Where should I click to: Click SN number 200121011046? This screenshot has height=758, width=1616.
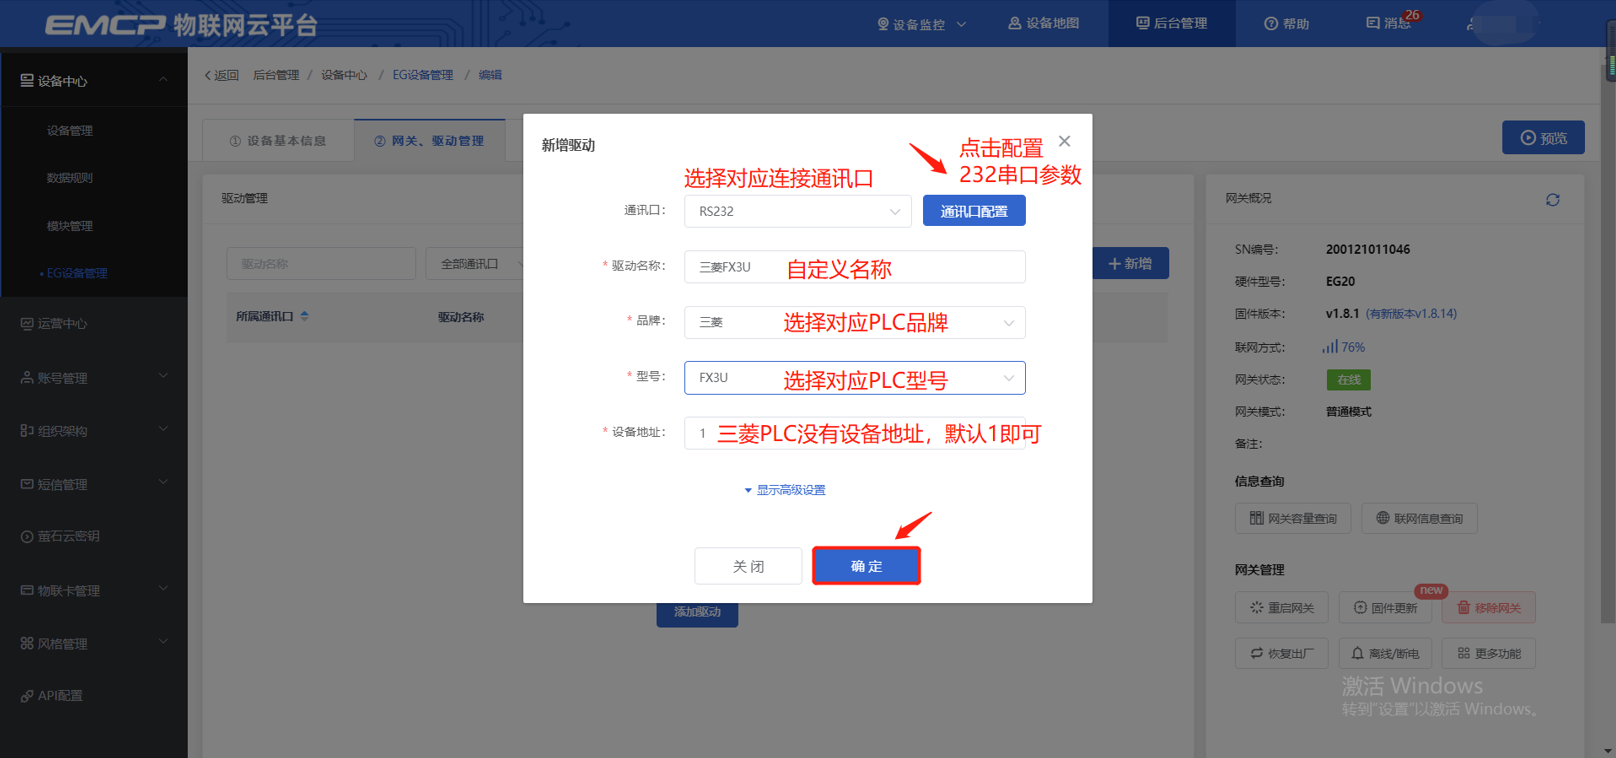[1368, 250]
